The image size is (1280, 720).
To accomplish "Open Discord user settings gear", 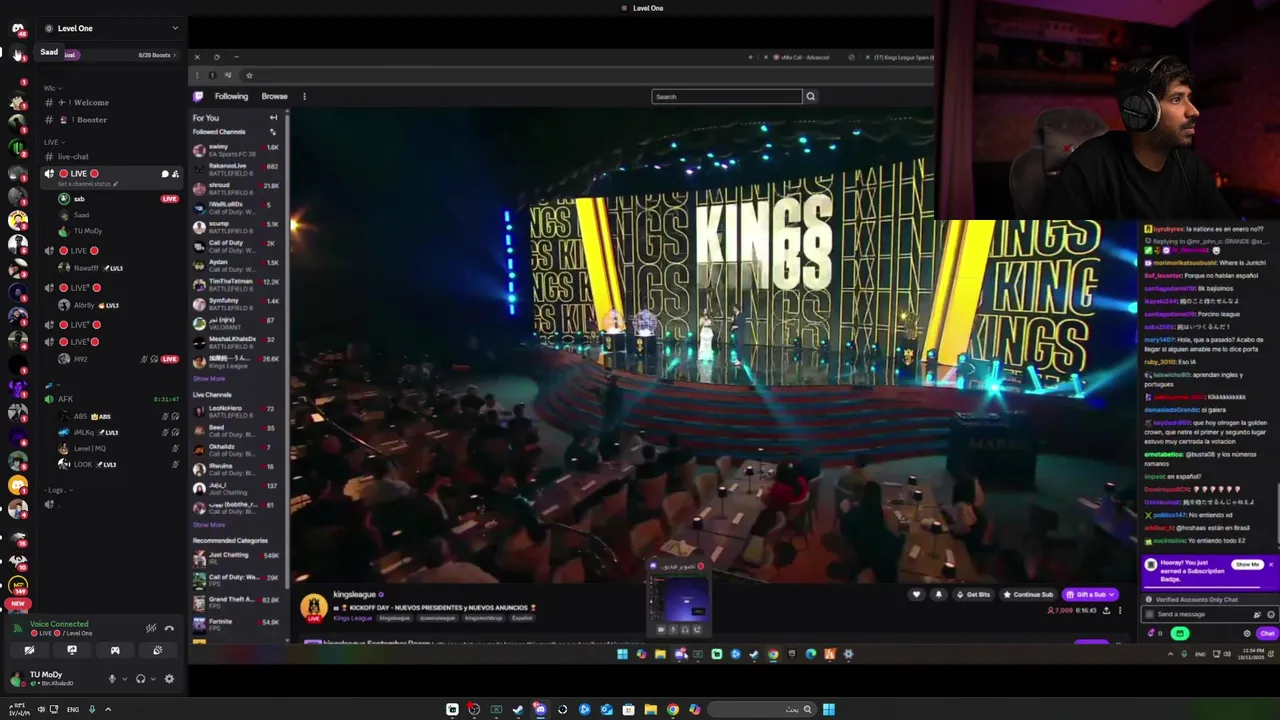I will tap(169, 679).
